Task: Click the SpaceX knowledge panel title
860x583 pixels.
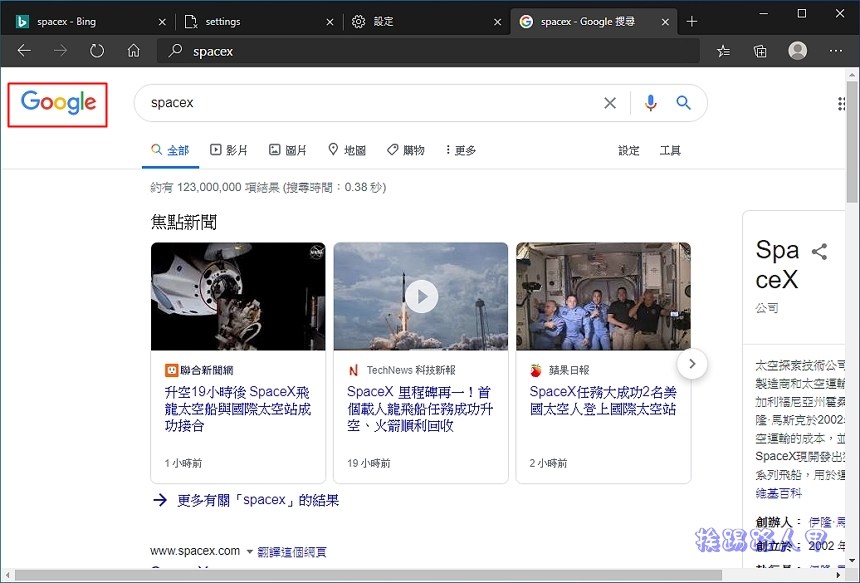Action: (x=777, y=264)
